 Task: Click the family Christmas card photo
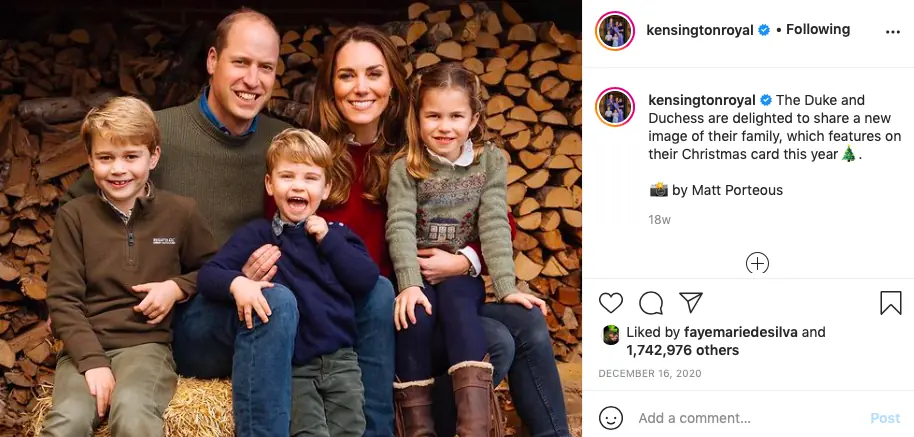point(290,218)
